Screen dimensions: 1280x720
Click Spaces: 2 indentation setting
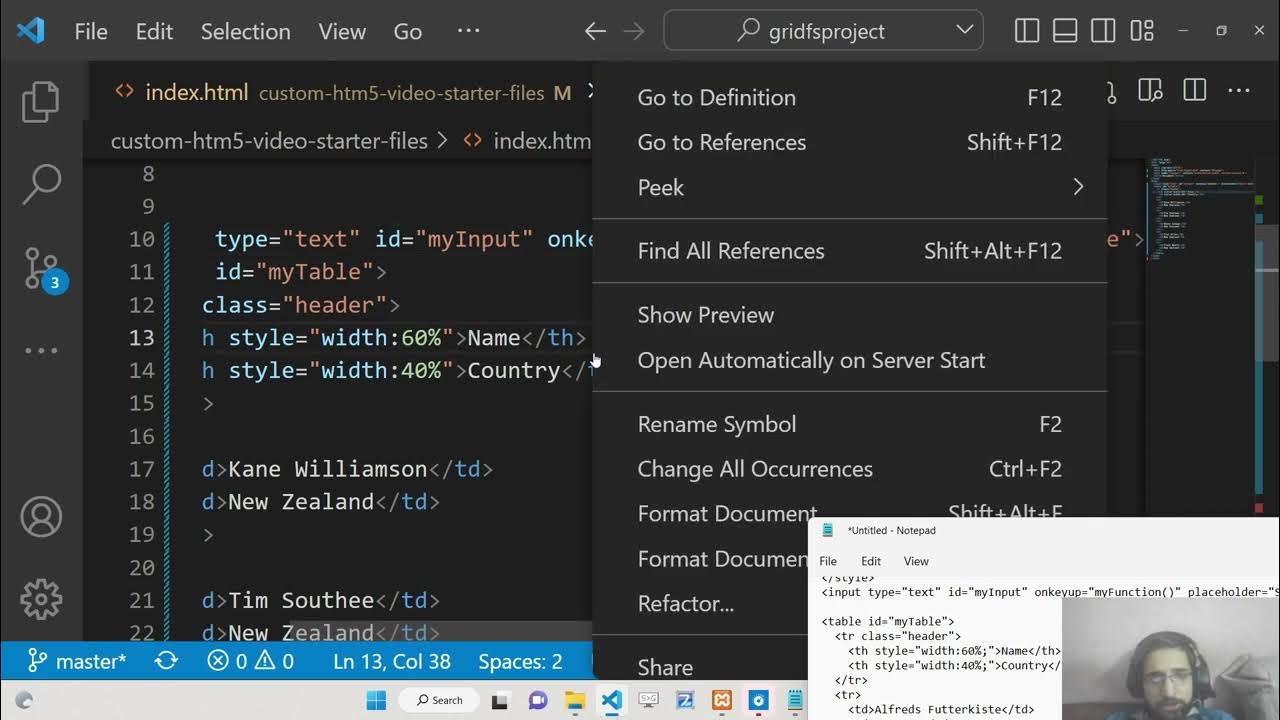[520, 661]
